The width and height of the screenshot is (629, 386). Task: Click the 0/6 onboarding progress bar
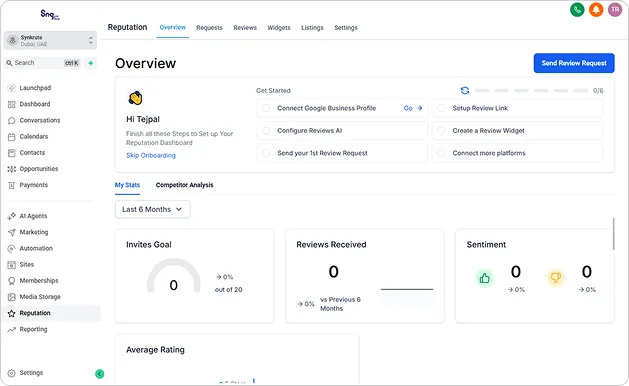532,91
